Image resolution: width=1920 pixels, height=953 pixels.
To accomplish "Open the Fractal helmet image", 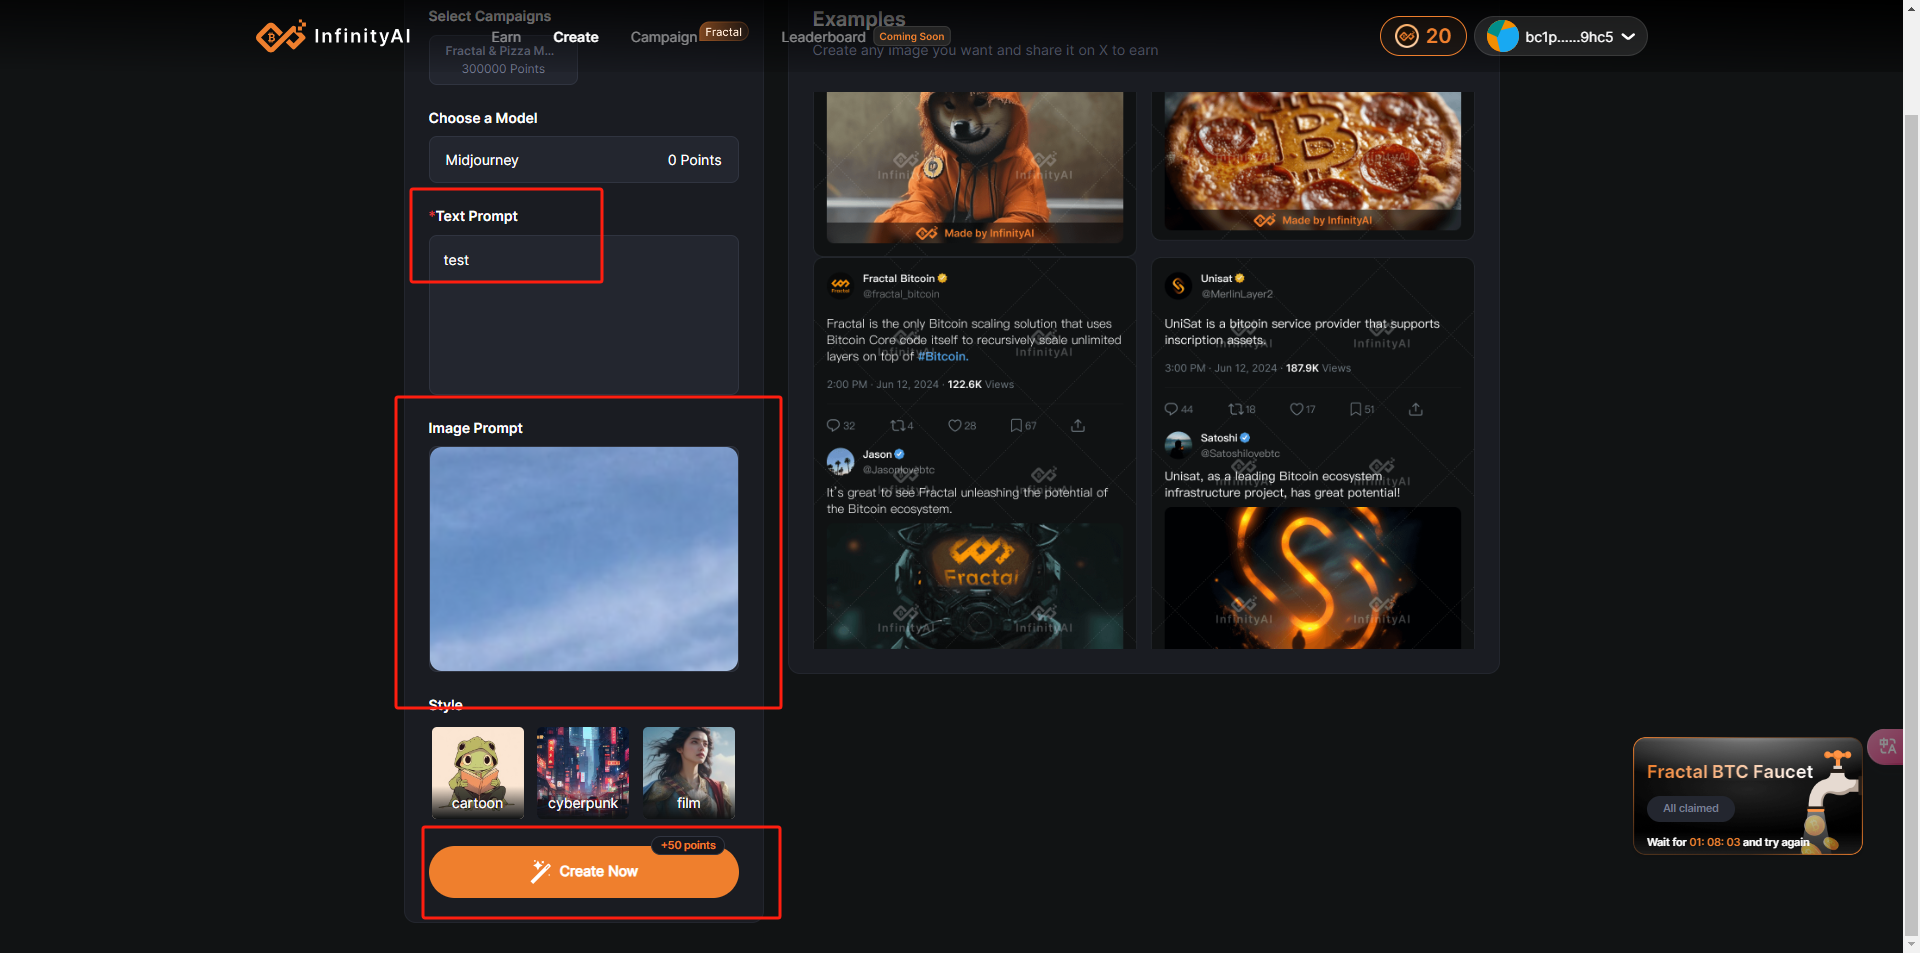I will tap(974, 586).
